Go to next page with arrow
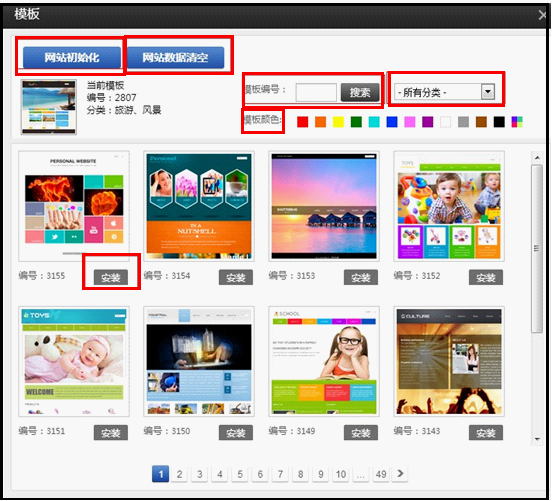 [401, 474]
